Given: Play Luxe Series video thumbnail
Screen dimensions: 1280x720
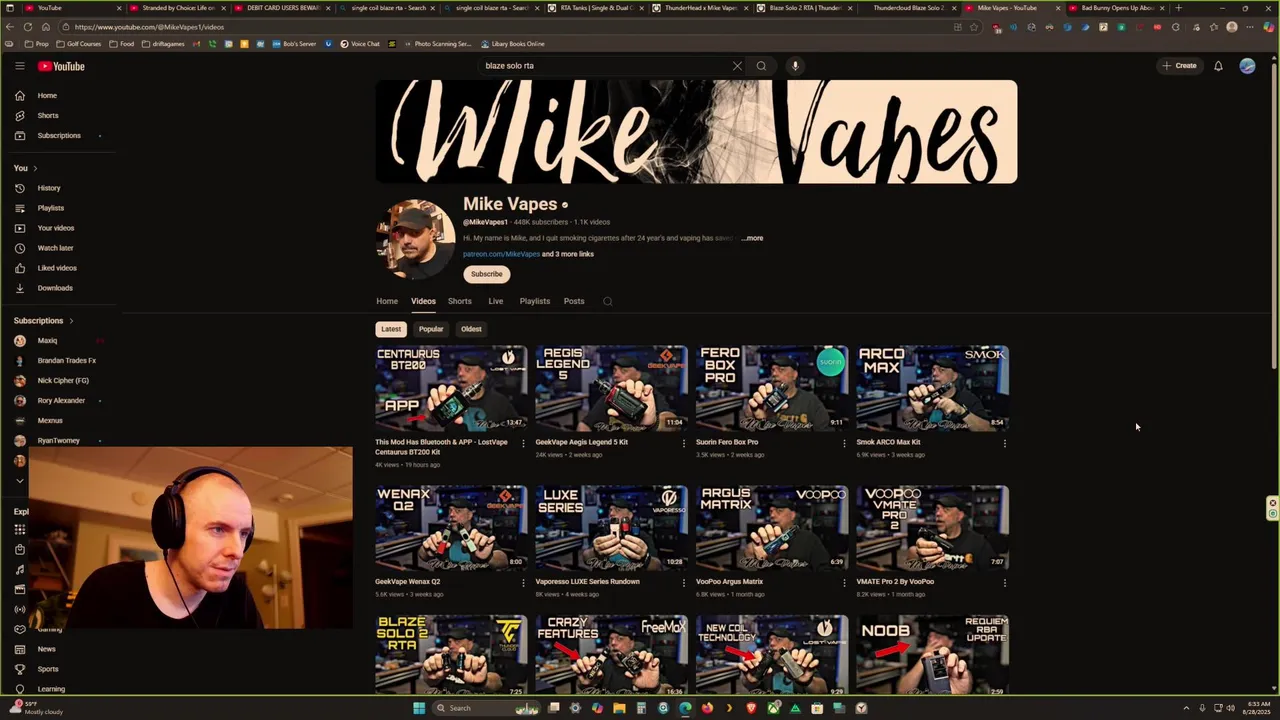Looking at the screenshot, I should (x=612, y=528).
